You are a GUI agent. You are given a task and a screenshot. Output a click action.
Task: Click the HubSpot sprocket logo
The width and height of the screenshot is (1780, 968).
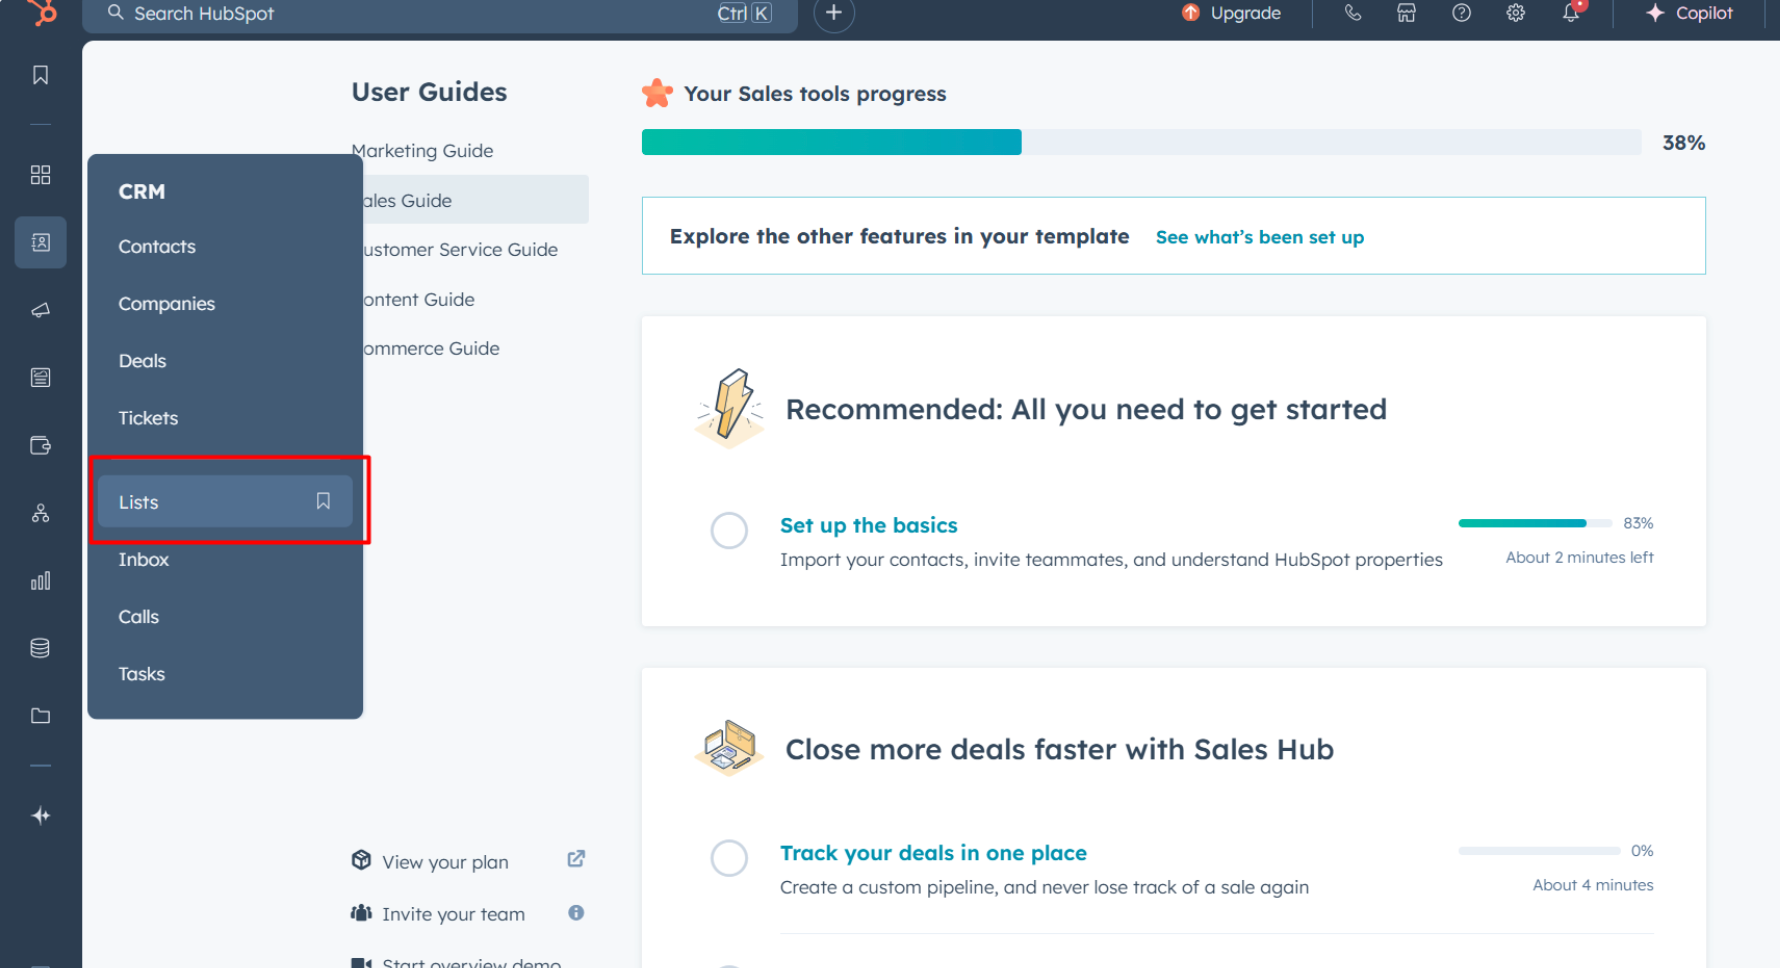coord(41,11)
